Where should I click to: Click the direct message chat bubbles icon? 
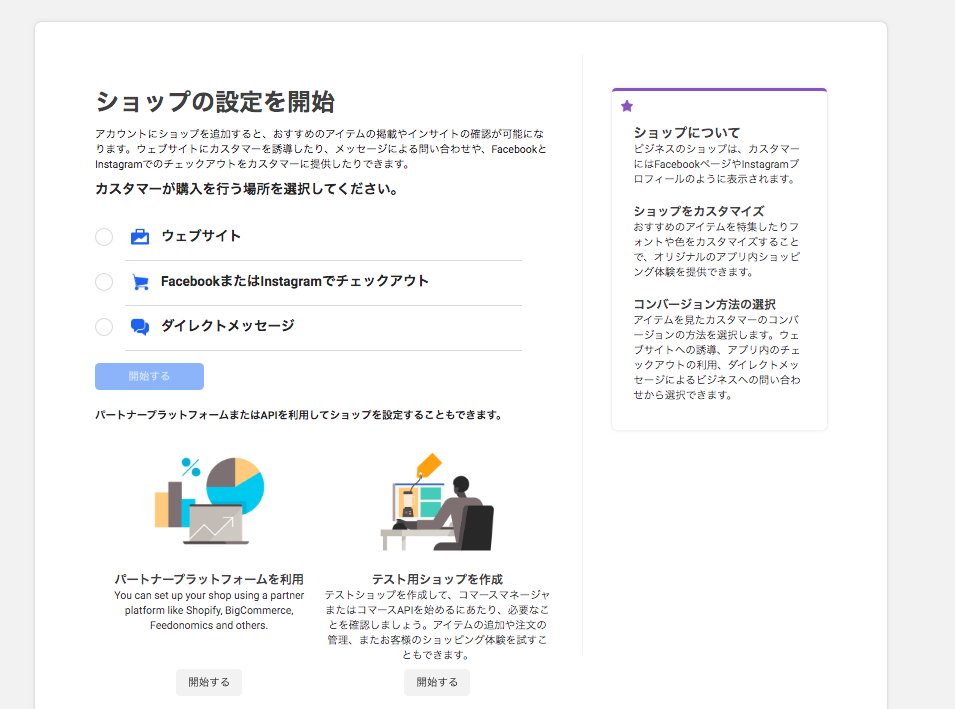140,327
